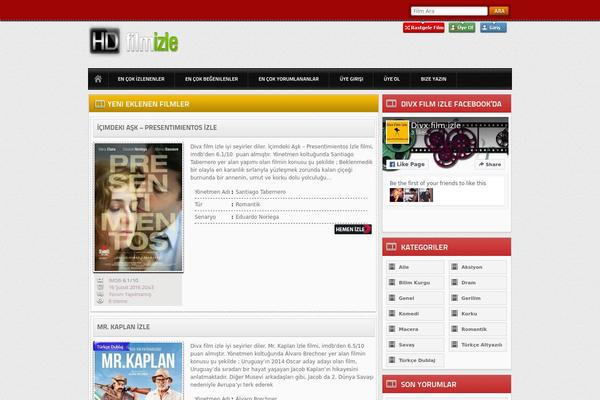Screen dimensions: 600x400
Task: Click the film icon beside Gerilim category
Action: [455, 298]
